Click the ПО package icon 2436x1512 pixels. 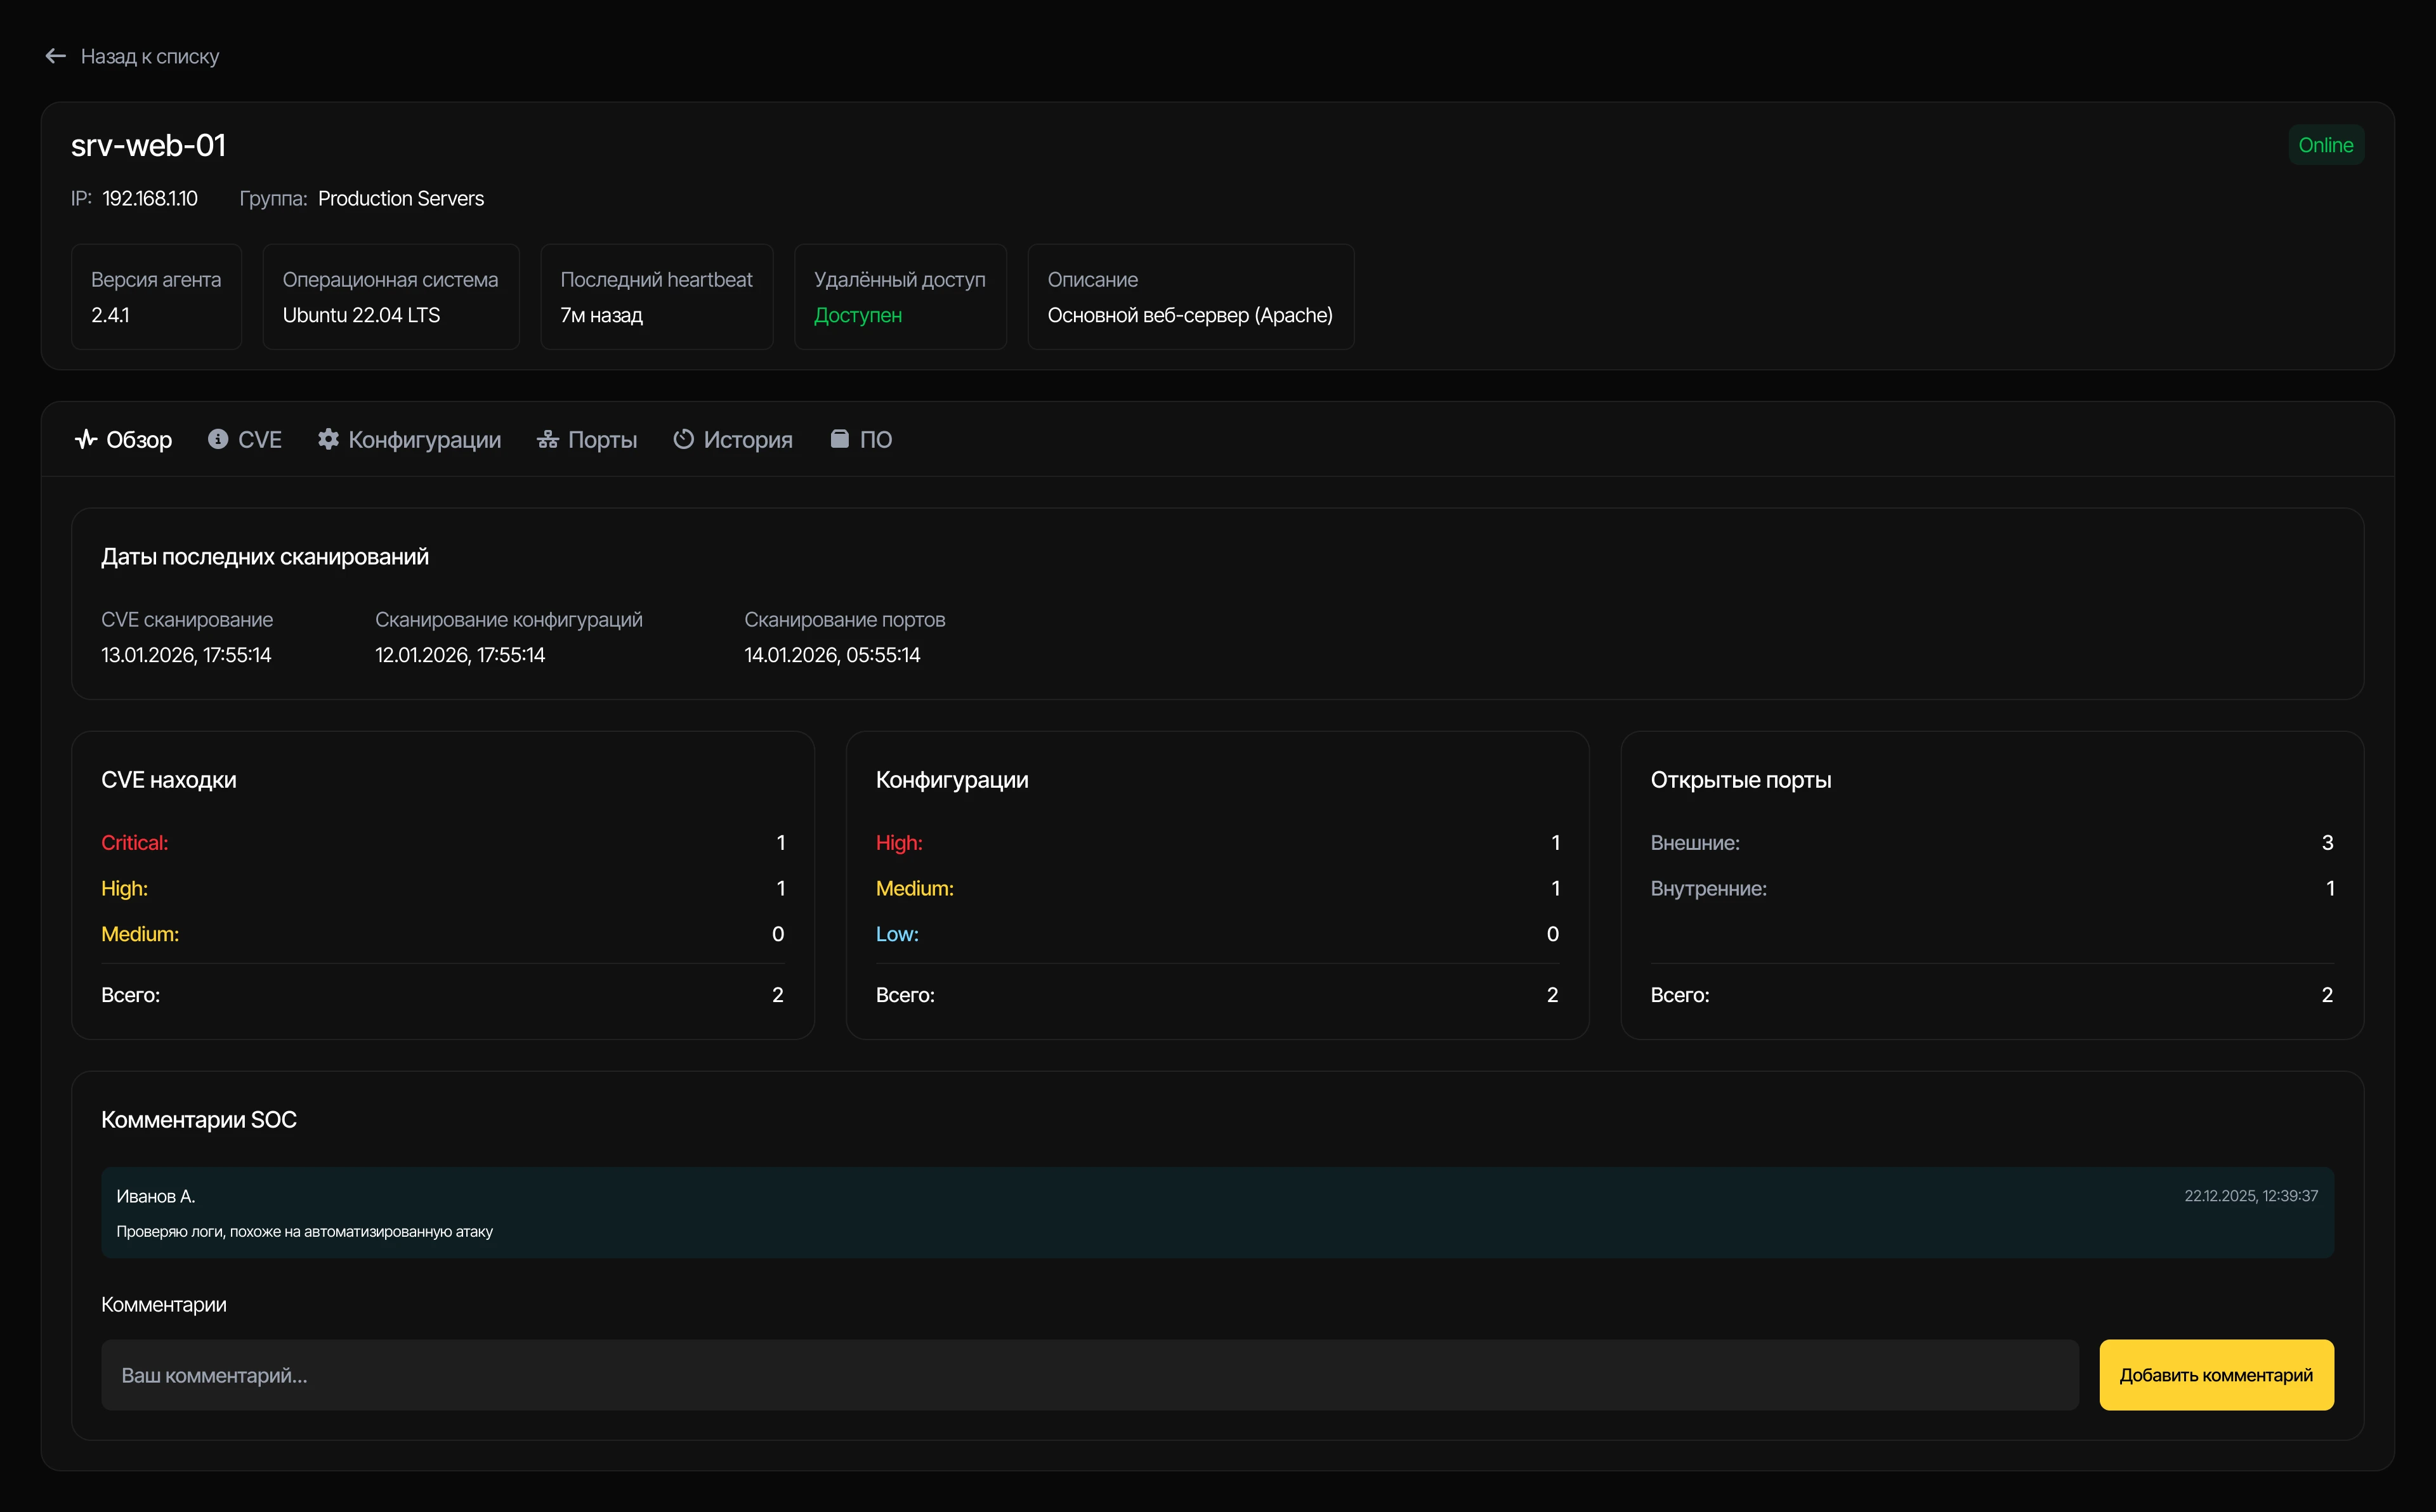point(840,439)
